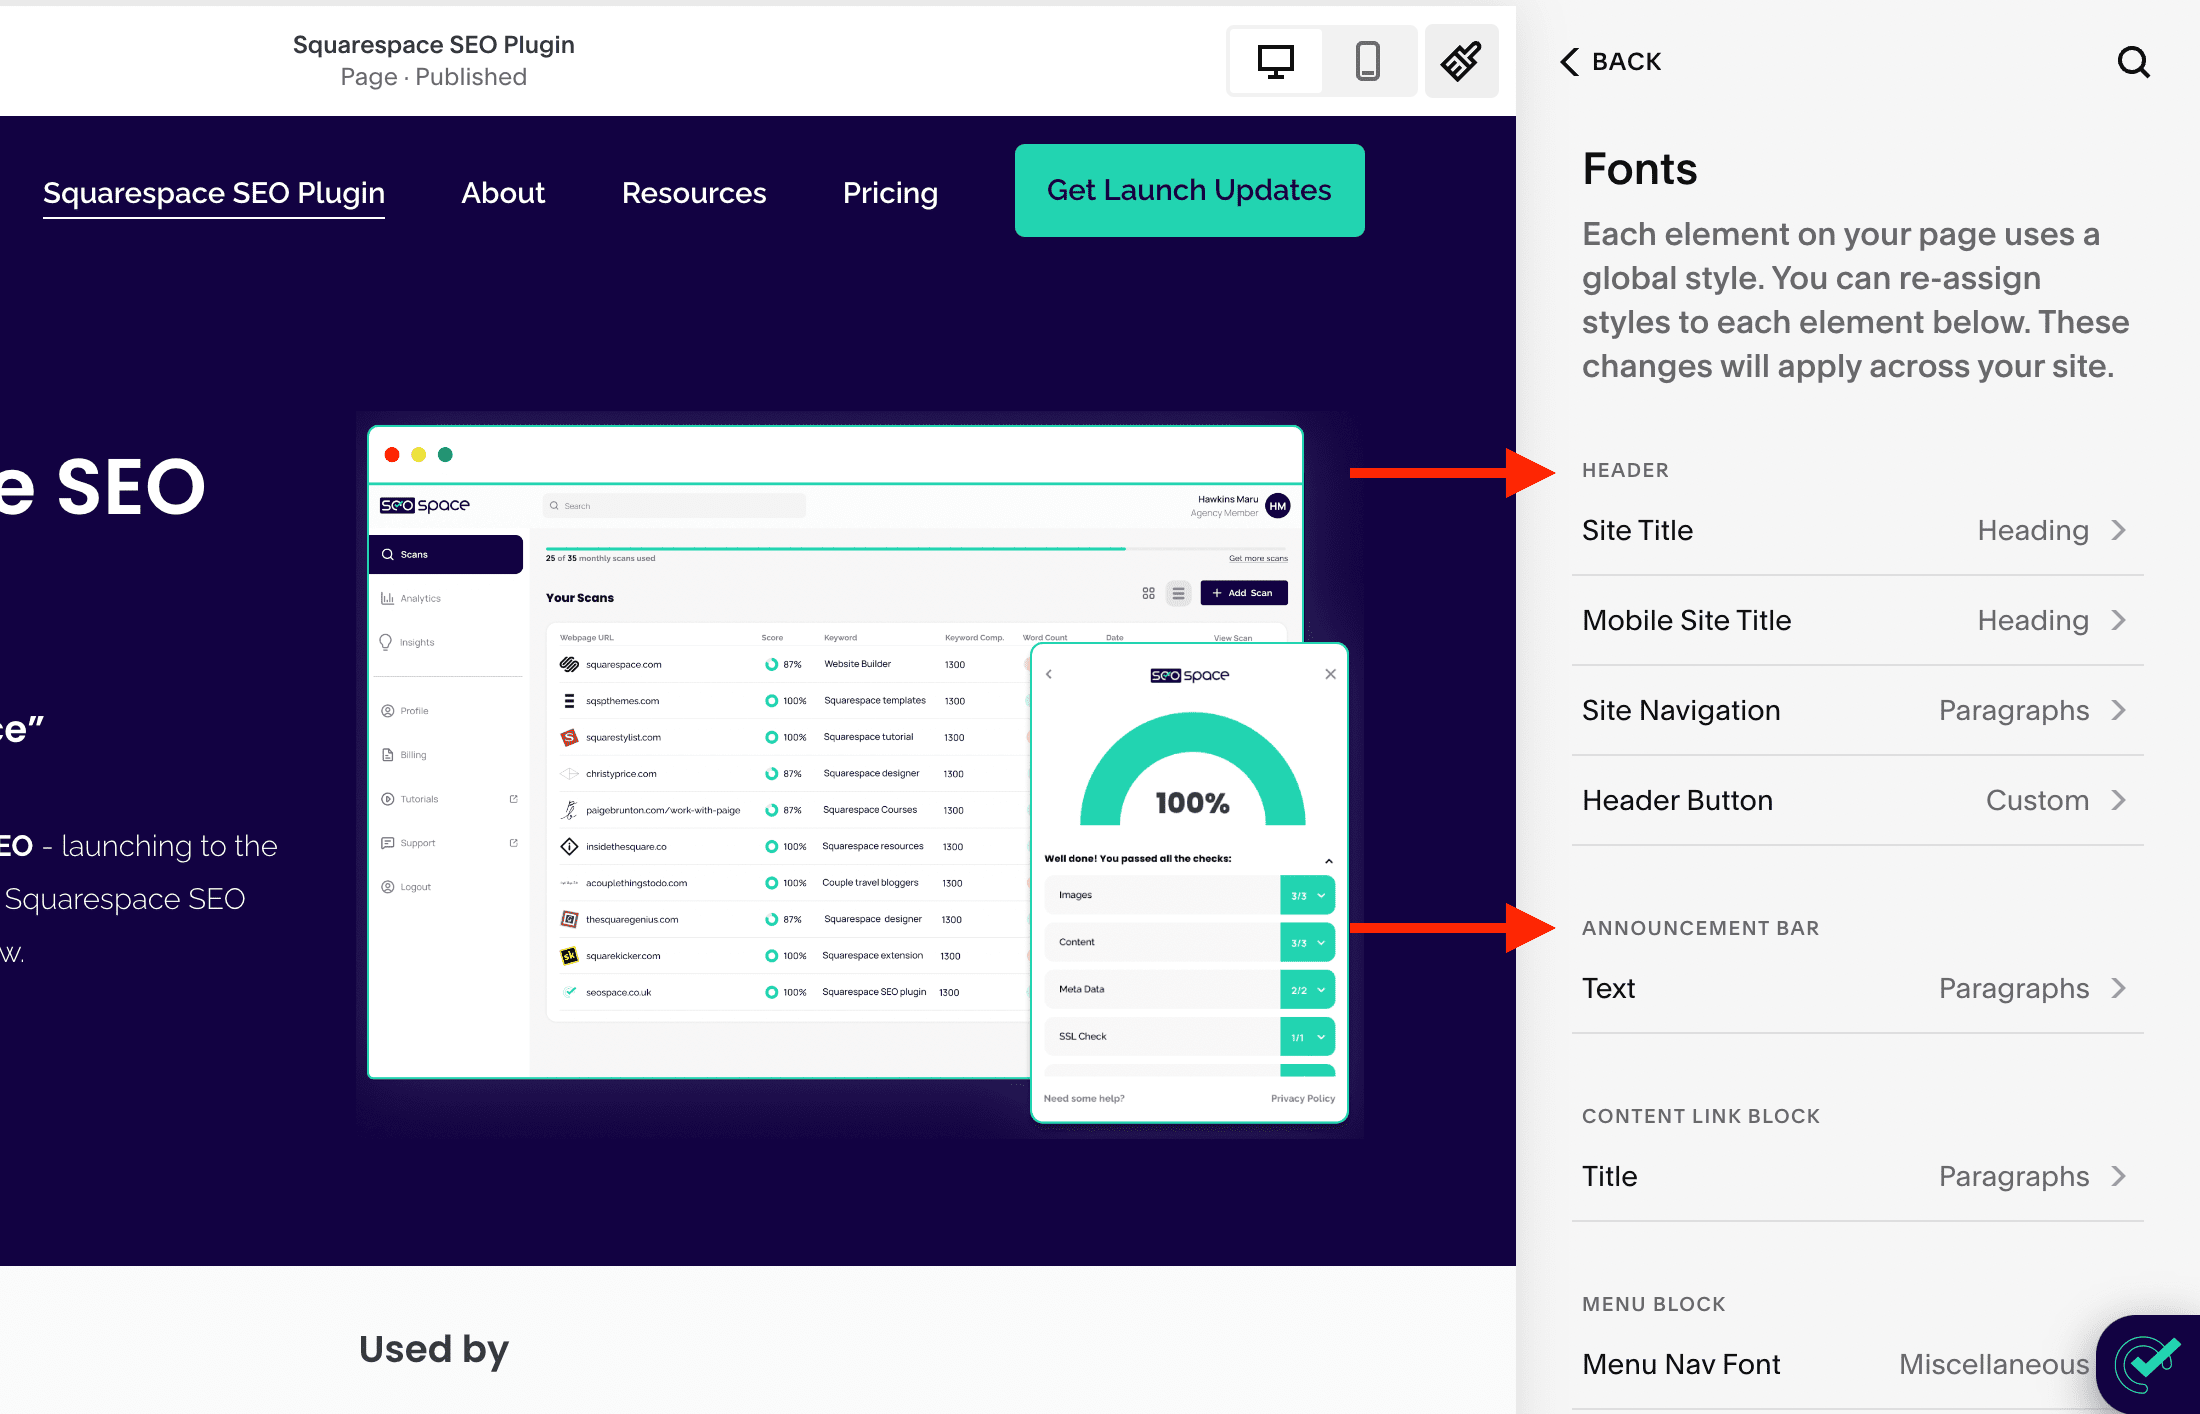The image size is (2200, 1414).
Task: Click the list view icon above Your Scans
Action: pyautogui.click(x=1178, y=592)
